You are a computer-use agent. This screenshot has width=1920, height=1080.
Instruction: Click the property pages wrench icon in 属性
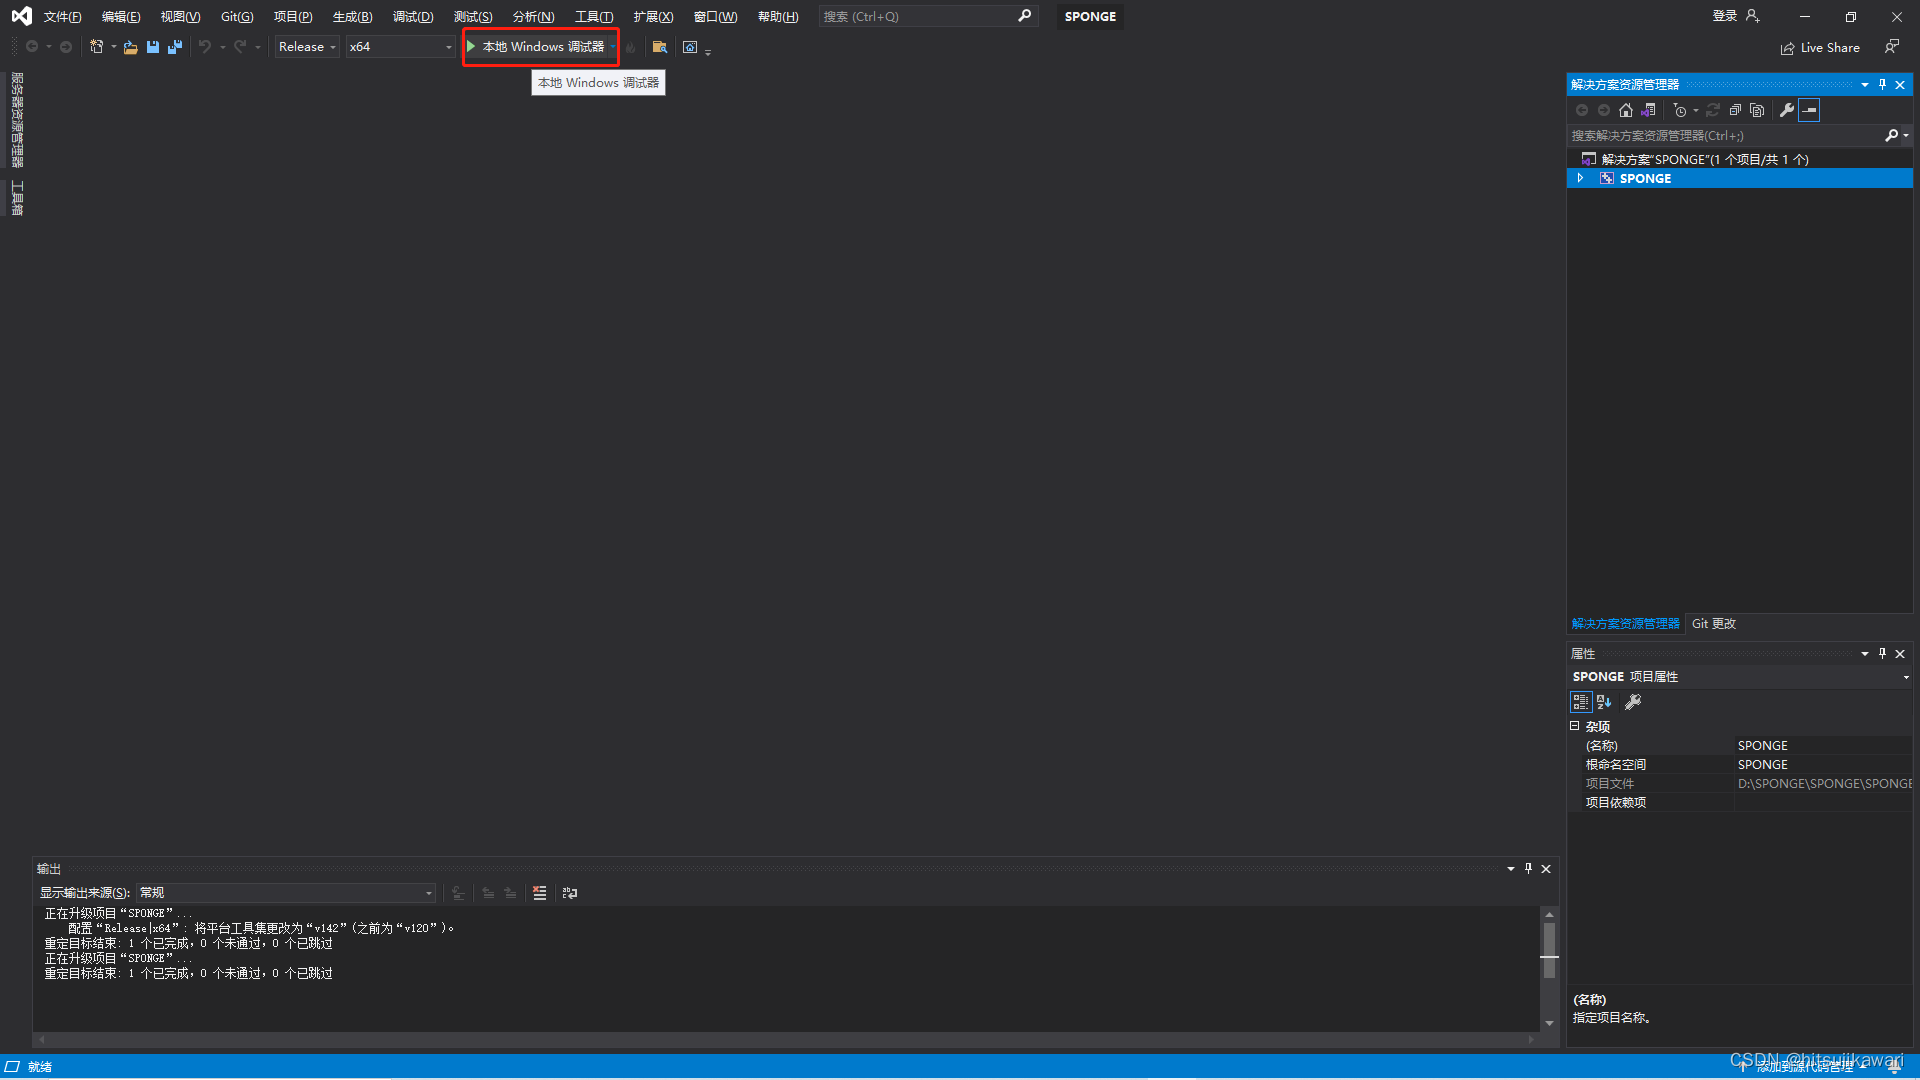pyautogui.click(x=1633, y=702)
